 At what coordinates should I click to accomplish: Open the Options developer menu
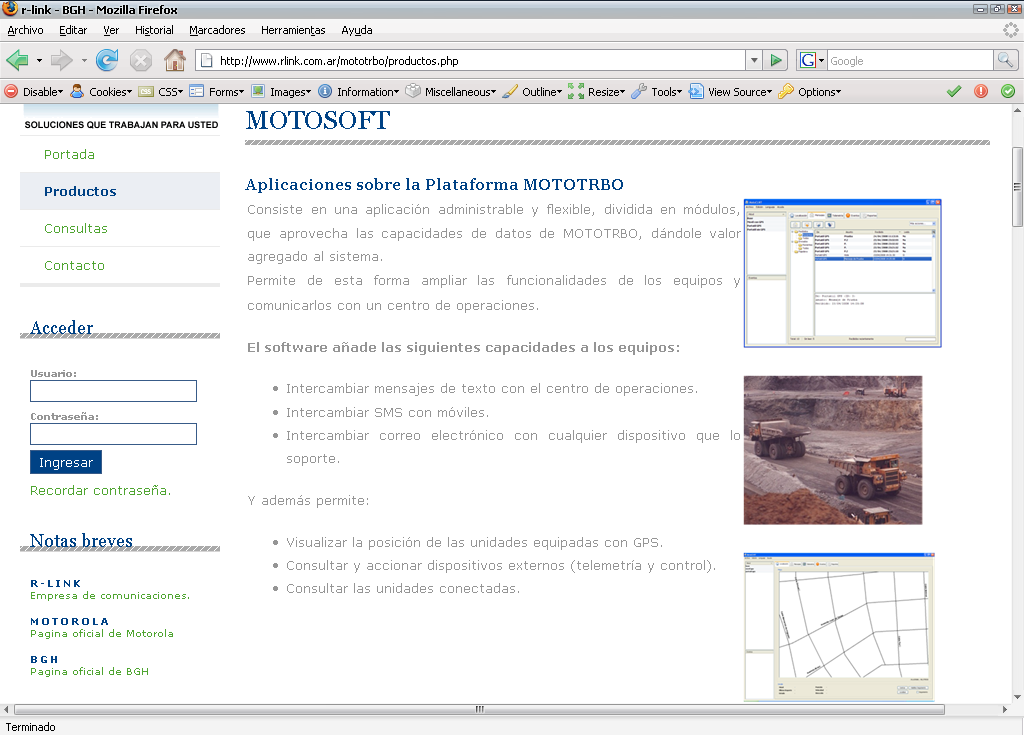tap(810, 91)
